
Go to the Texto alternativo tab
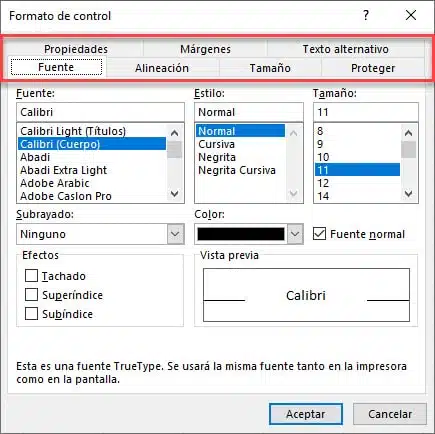345,49
